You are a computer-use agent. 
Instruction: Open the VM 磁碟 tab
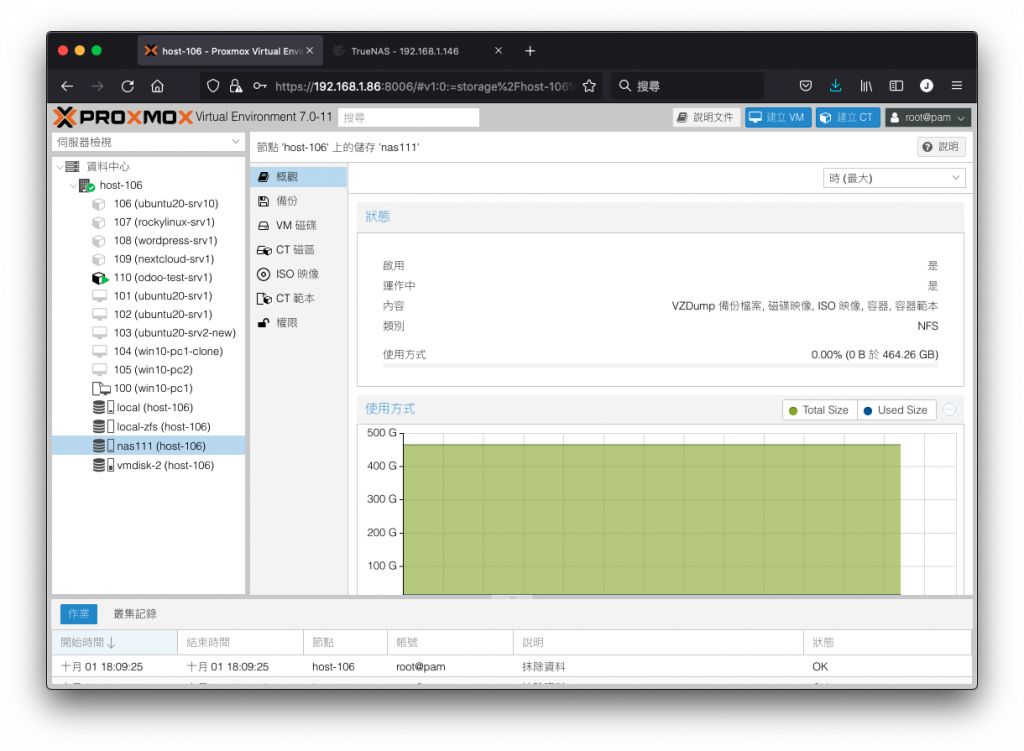(298, 225)
